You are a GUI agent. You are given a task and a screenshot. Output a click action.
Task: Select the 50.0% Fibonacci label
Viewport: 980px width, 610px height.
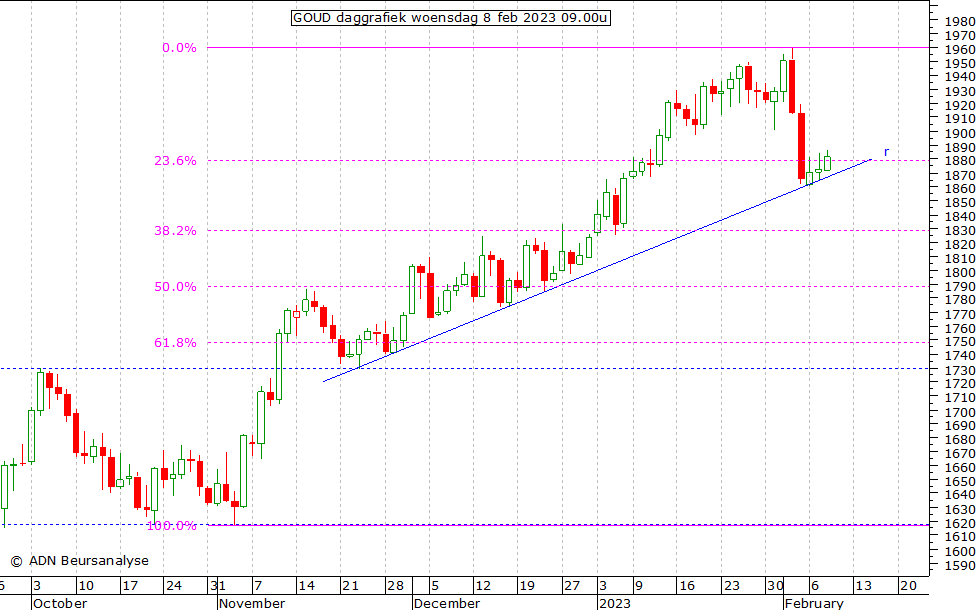tap(175, 287)
